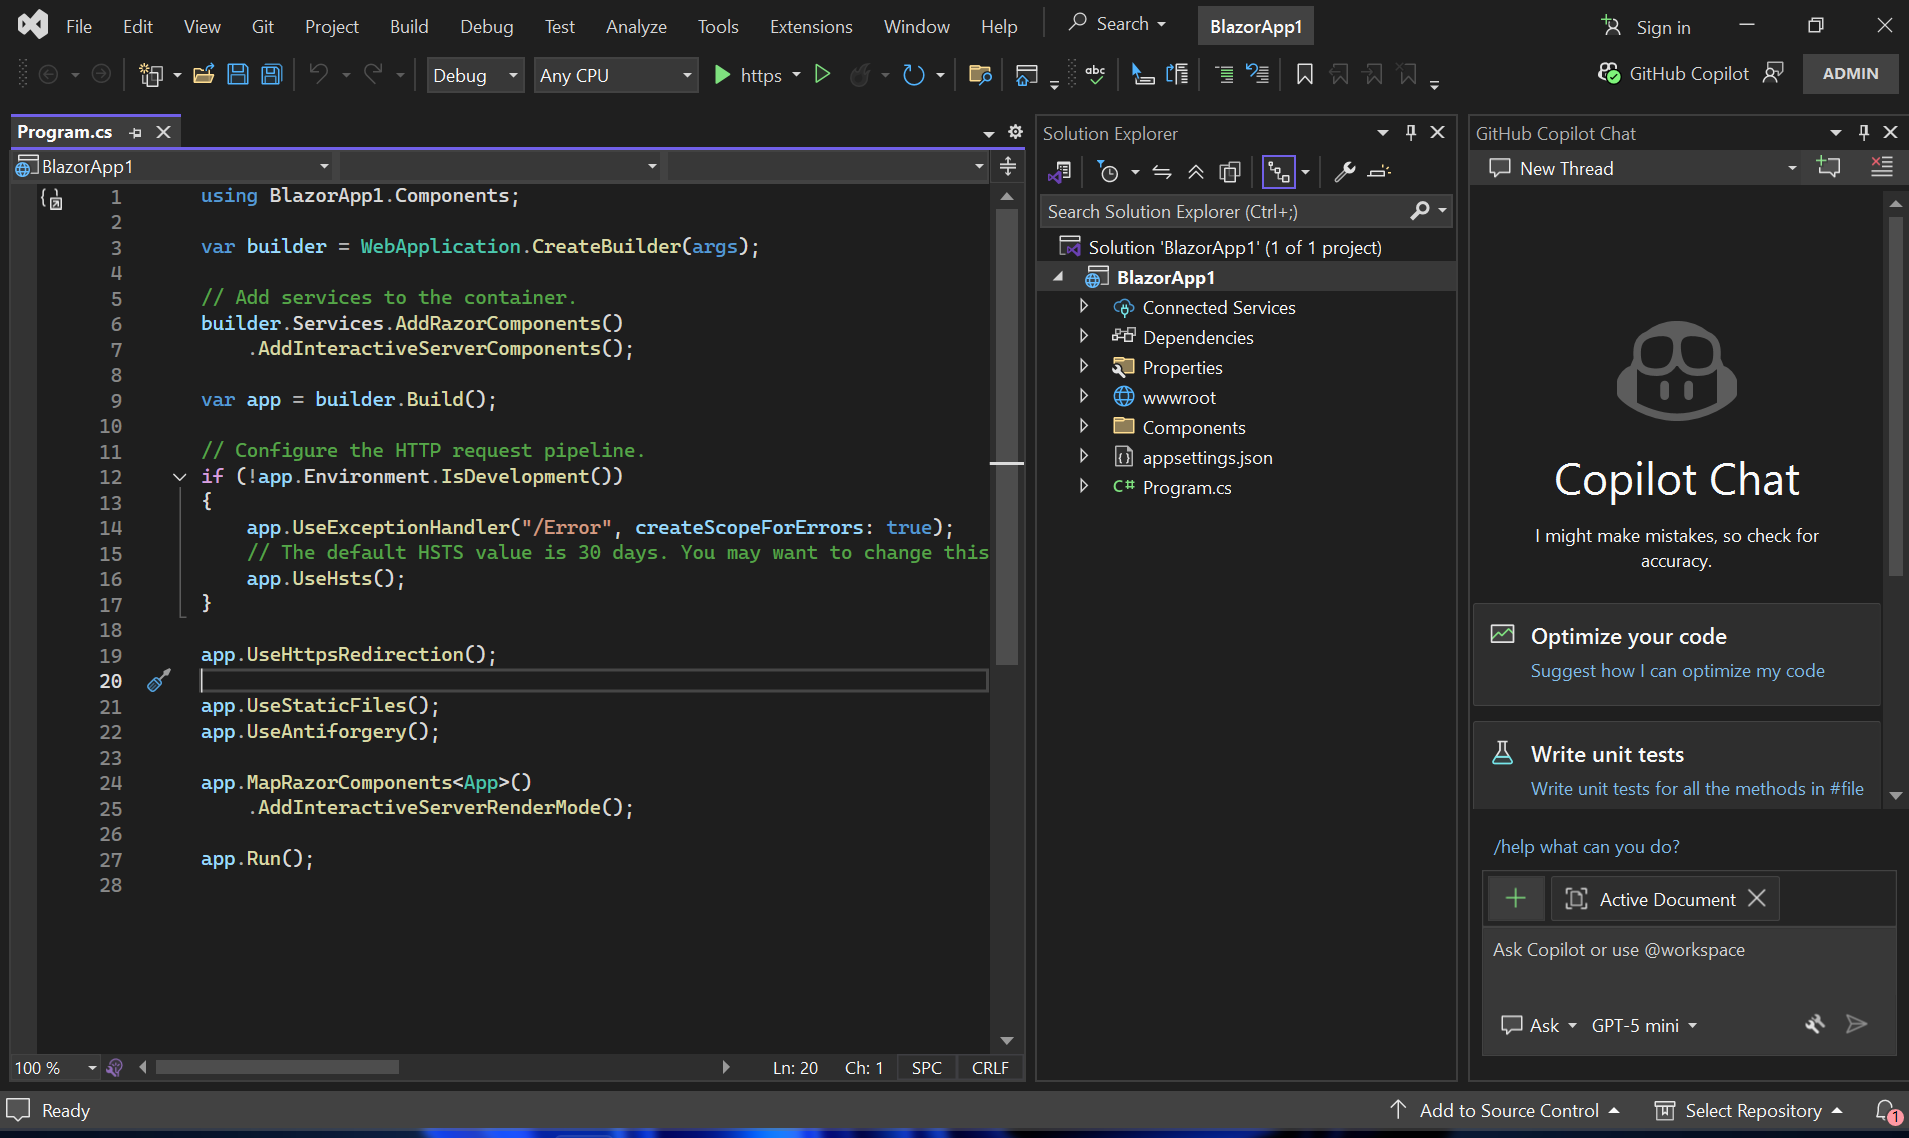
Task: Toggle pin on the Program.cs tab
Action: coord(136,132)
